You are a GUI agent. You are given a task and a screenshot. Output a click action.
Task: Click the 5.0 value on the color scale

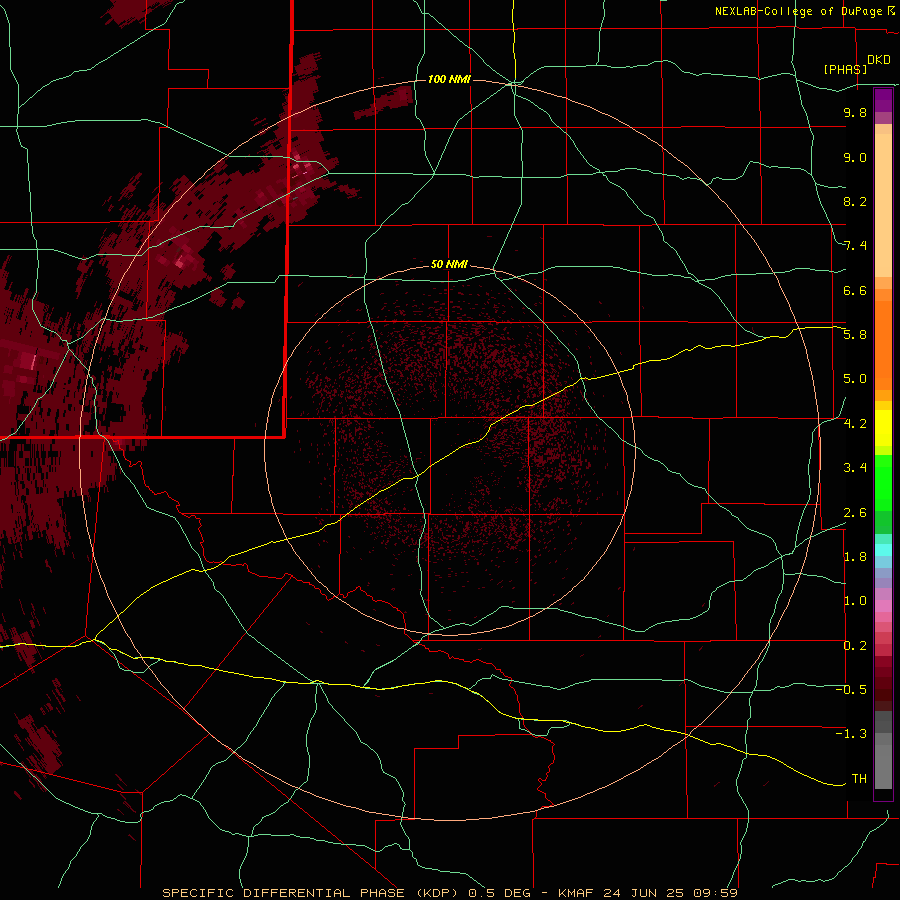point(855,379)
